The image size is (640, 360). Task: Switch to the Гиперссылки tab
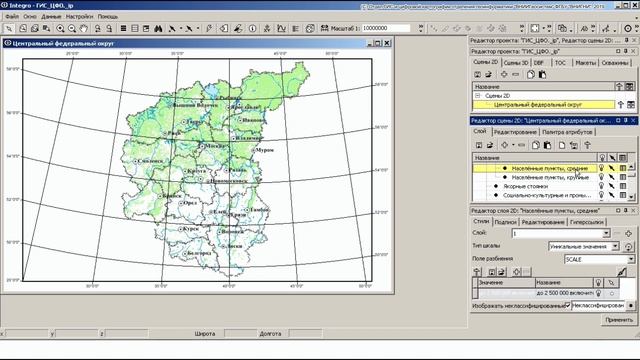587,222
